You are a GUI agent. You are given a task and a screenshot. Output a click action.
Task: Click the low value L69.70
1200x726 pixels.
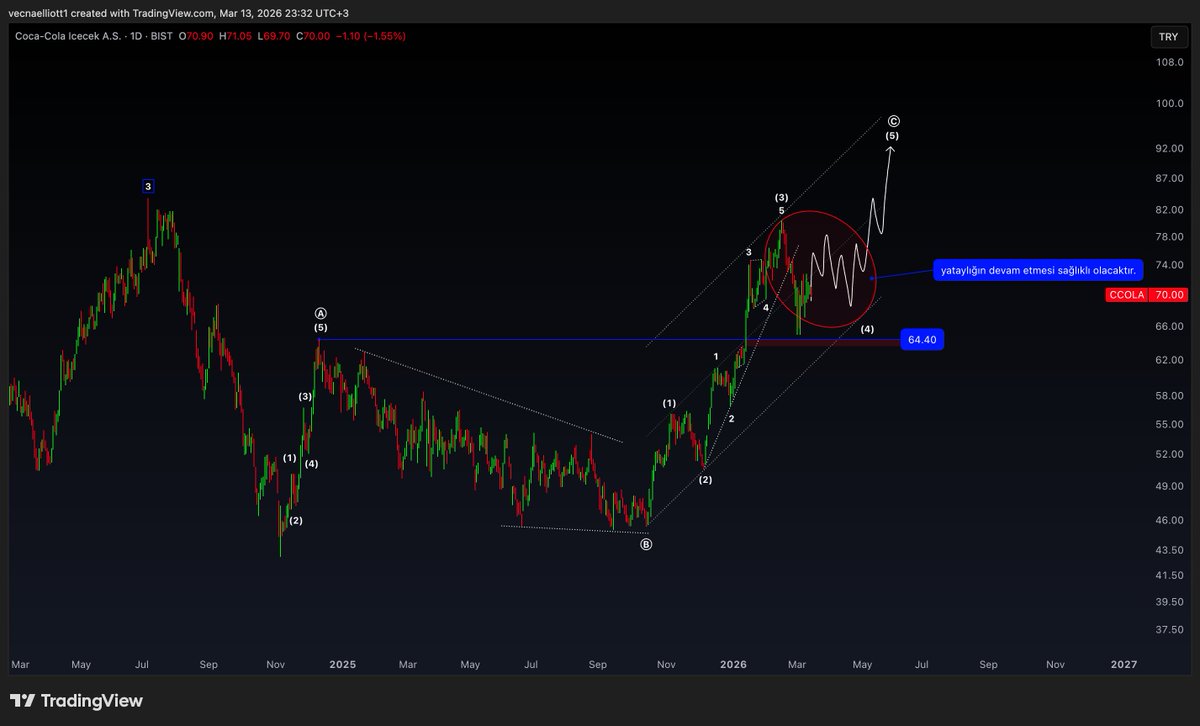273,36
